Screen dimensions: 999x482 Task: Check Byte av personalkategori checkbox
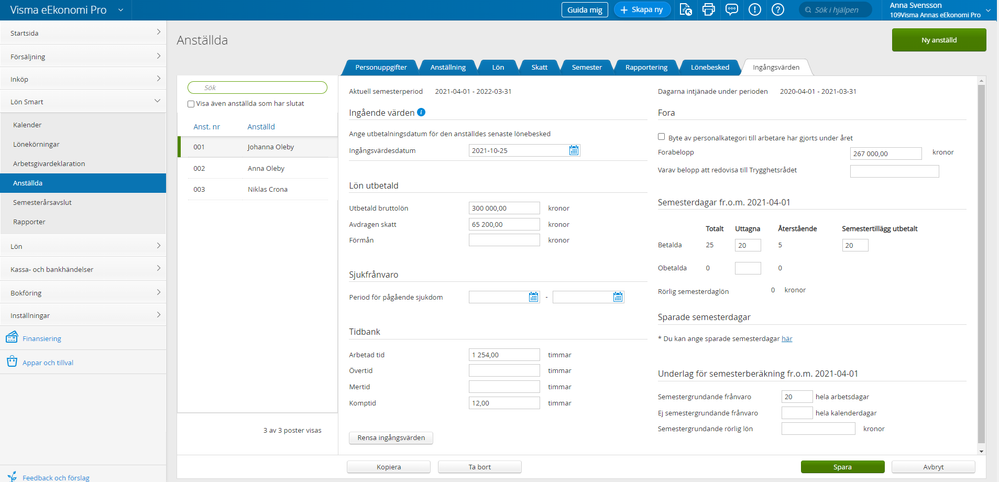[662, 137]
